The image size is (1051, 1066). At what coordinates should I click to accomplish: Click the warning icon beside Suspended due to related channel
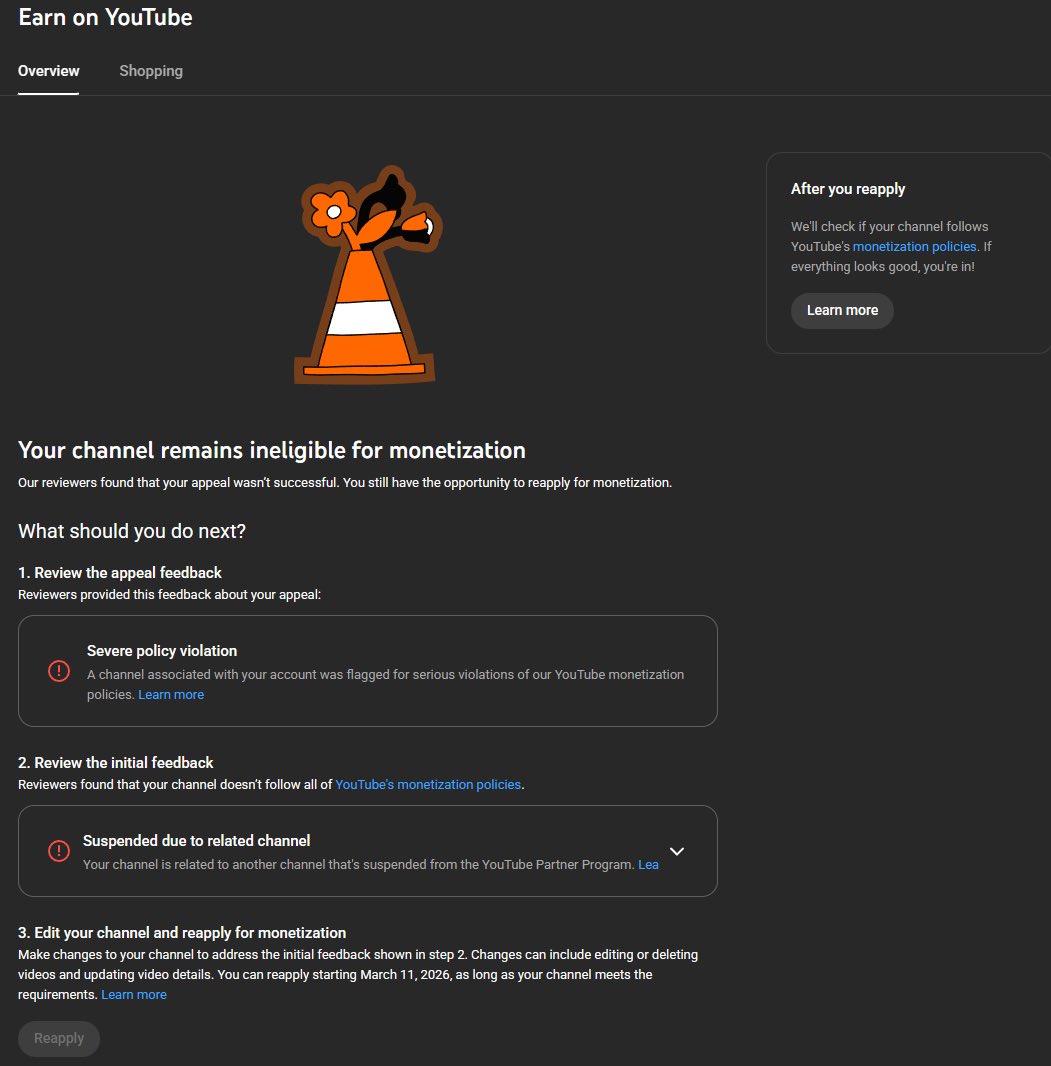[59, 850]
